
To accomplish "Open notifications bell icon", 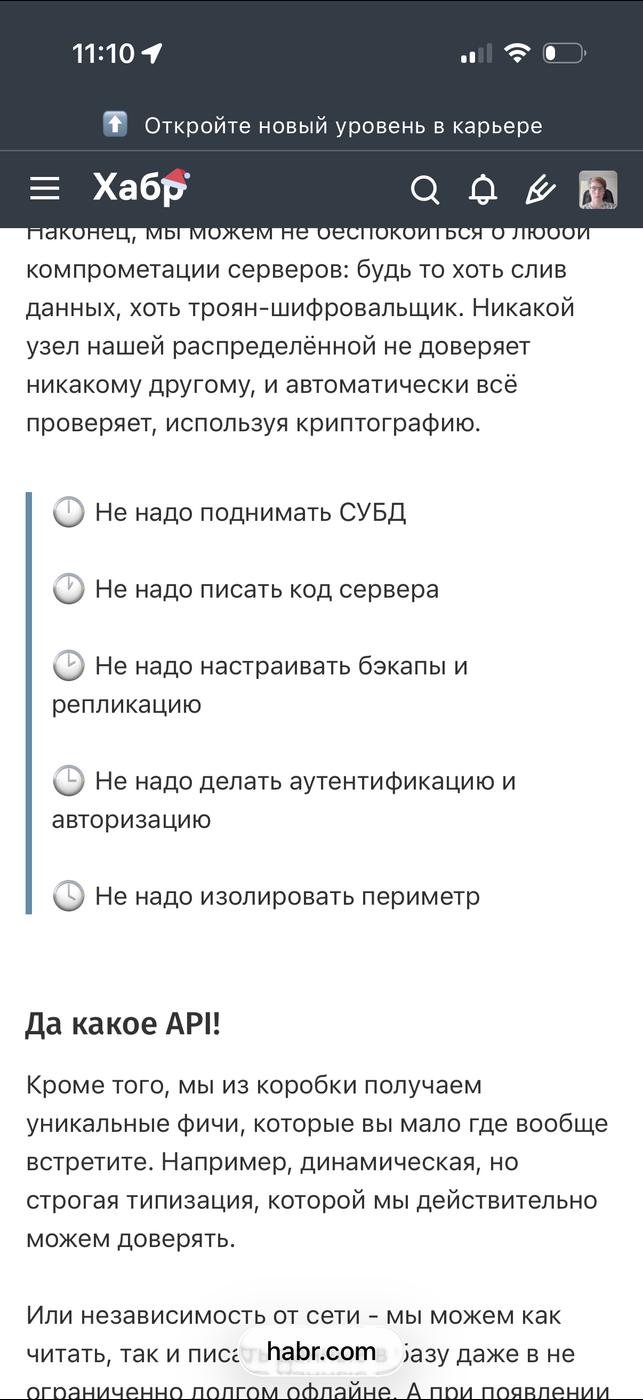I will click(x=483, y=189).
